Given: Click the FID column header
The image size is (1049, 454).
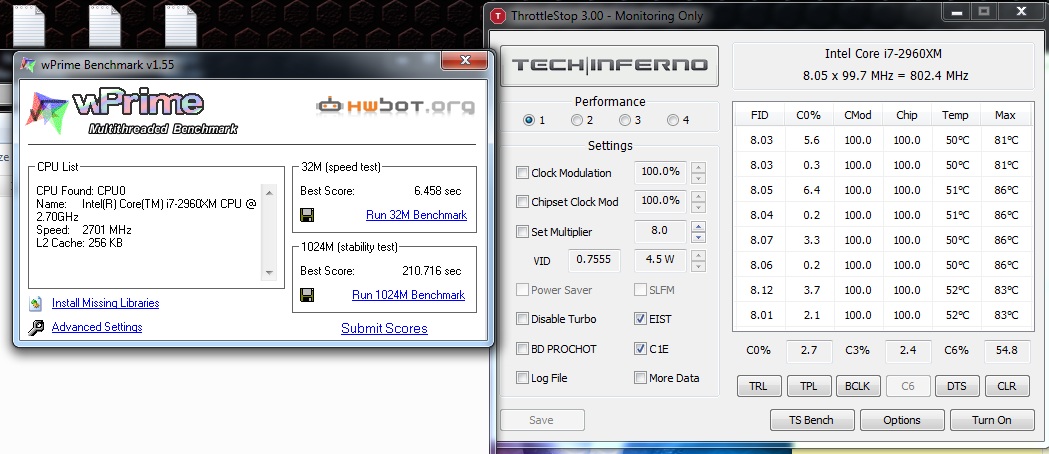Looking at the screenshot, I should click(x=759, y=115).
